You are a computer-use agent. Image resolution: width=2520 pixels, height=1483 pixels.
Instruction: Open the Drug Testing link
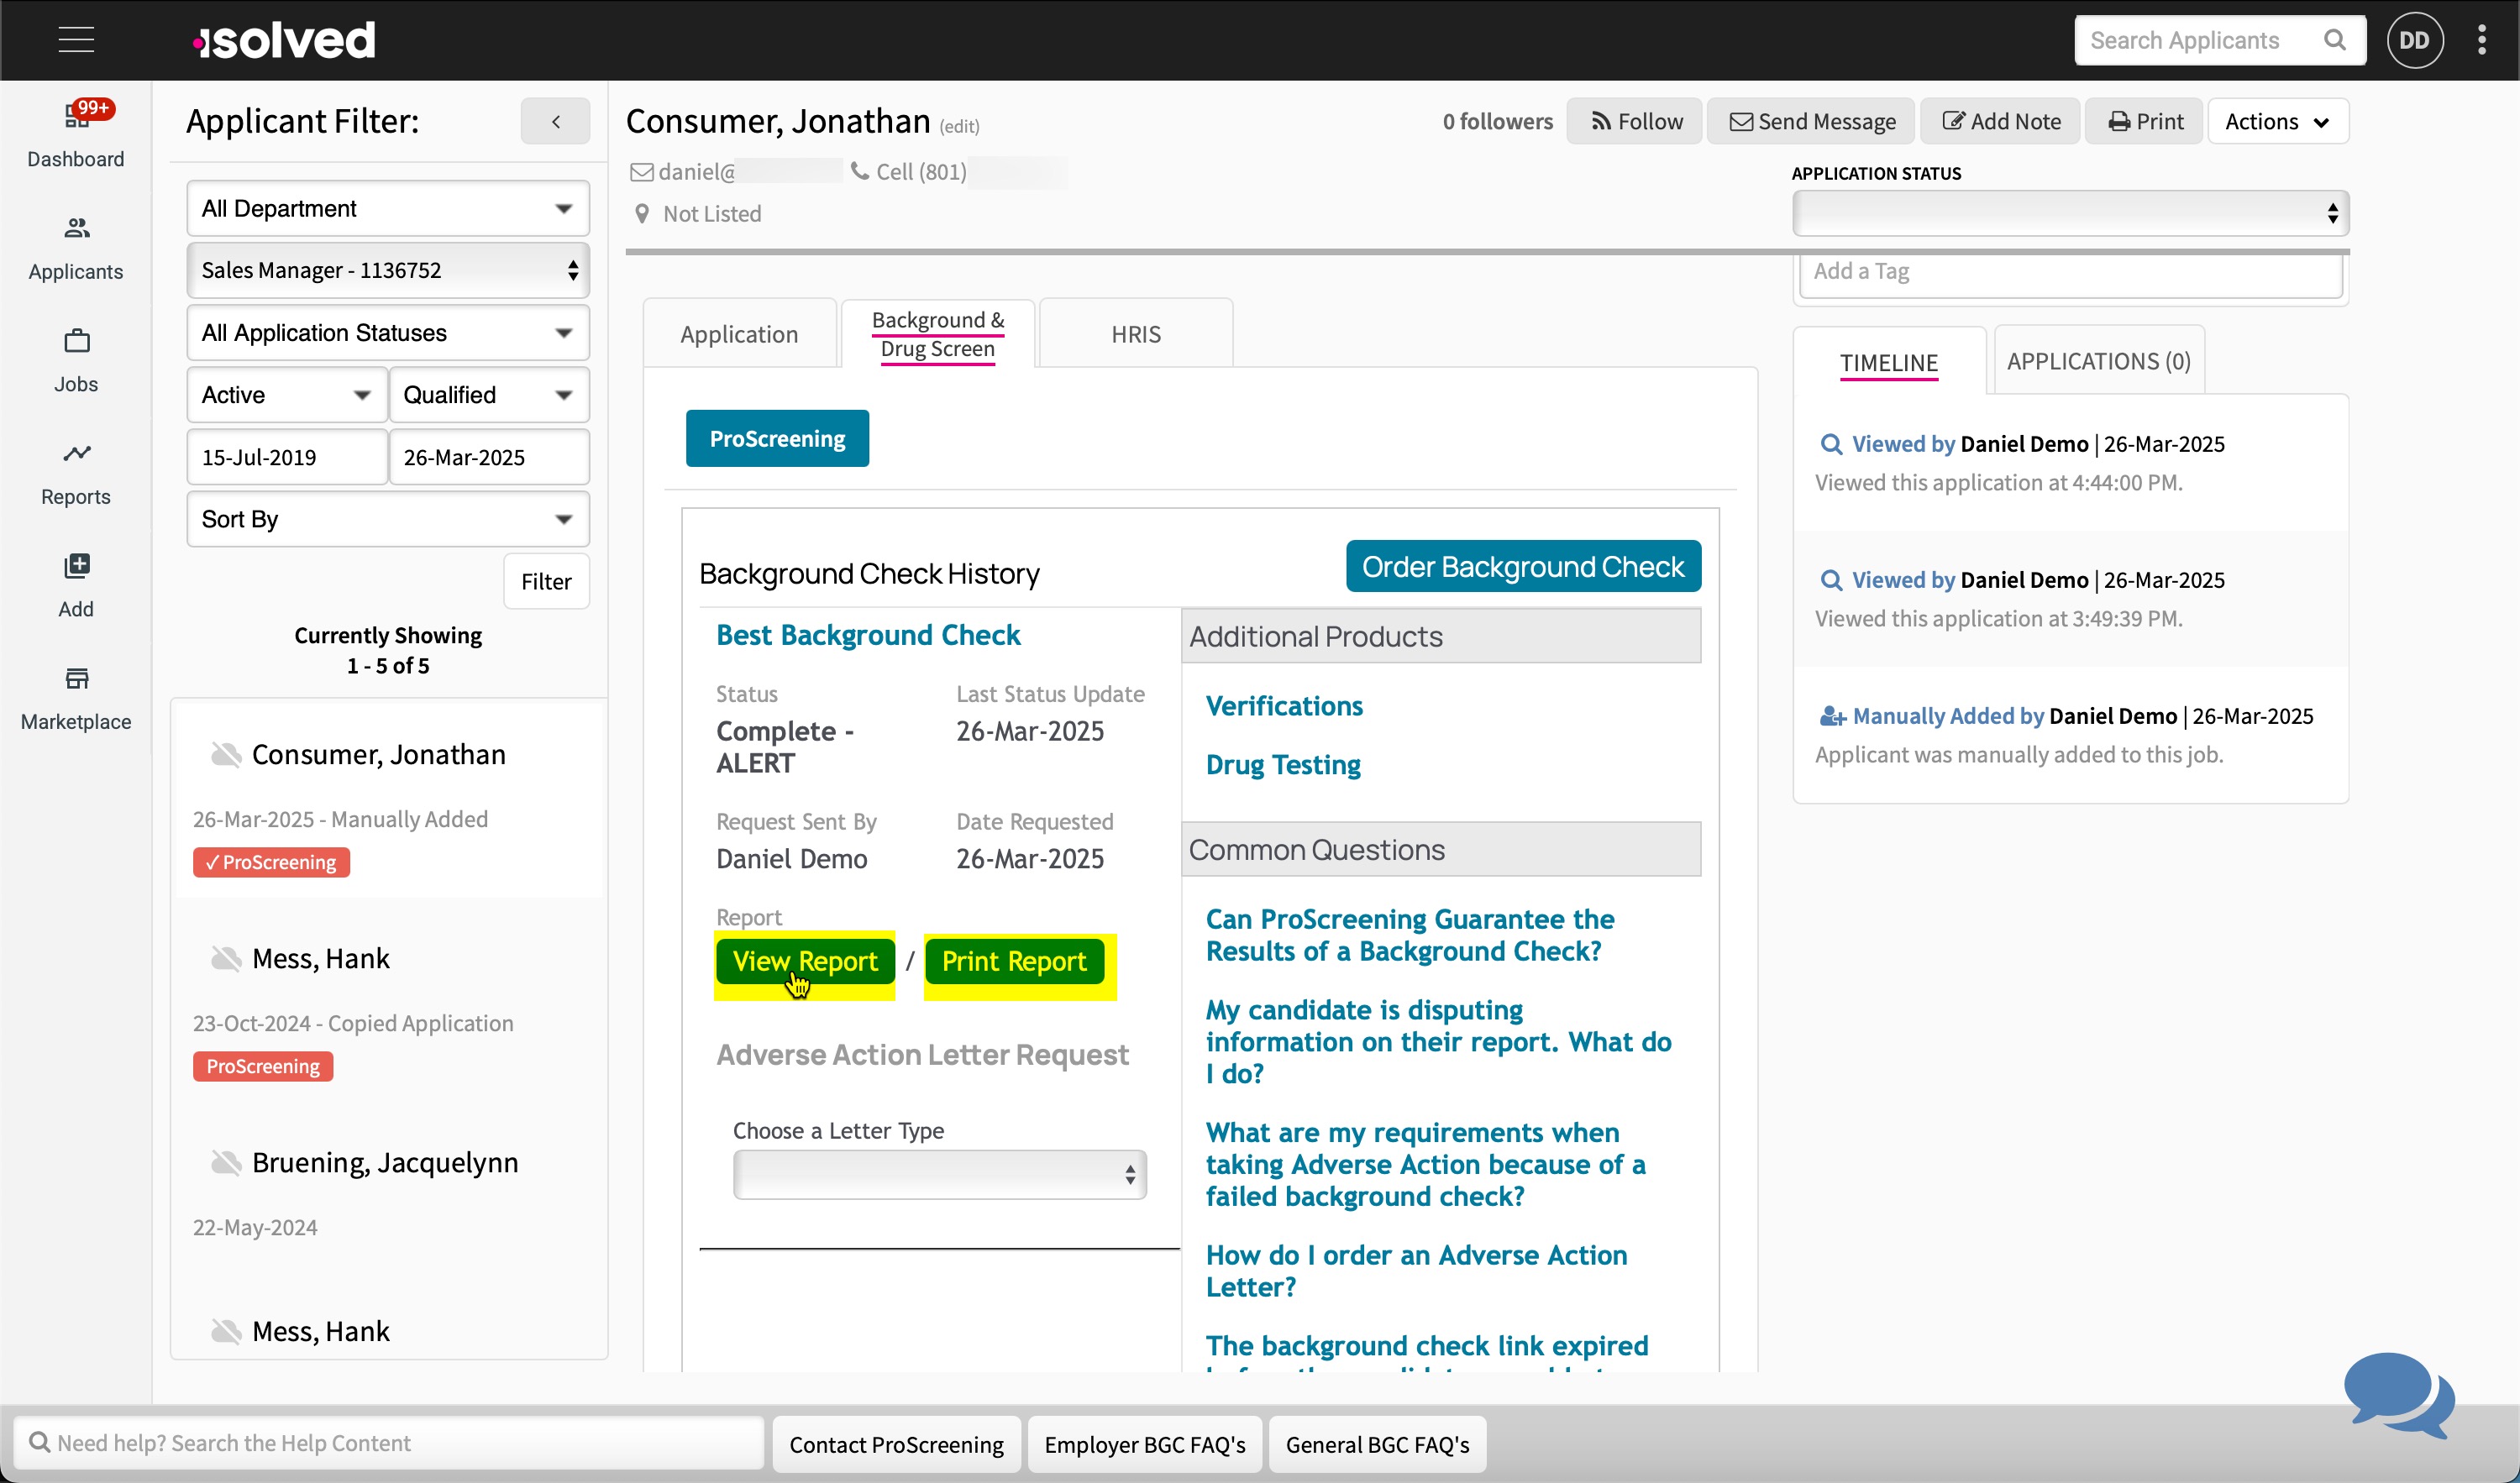coord(1283,765)
